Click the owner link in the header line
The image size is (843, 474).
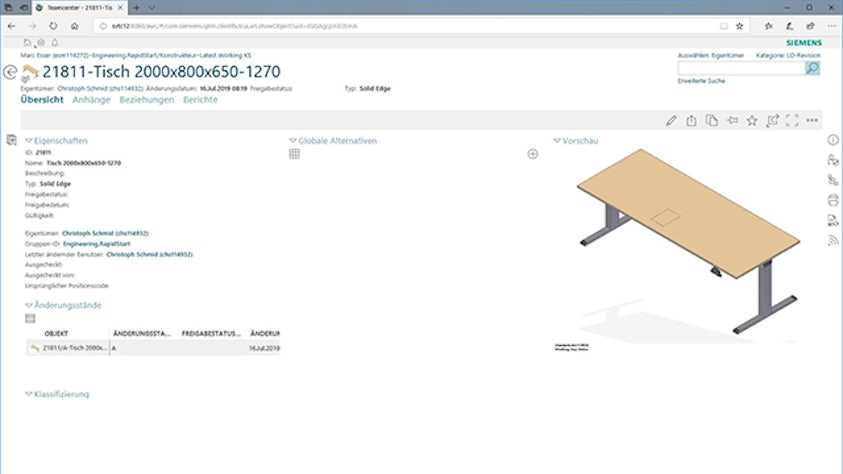tap(101, 89)
